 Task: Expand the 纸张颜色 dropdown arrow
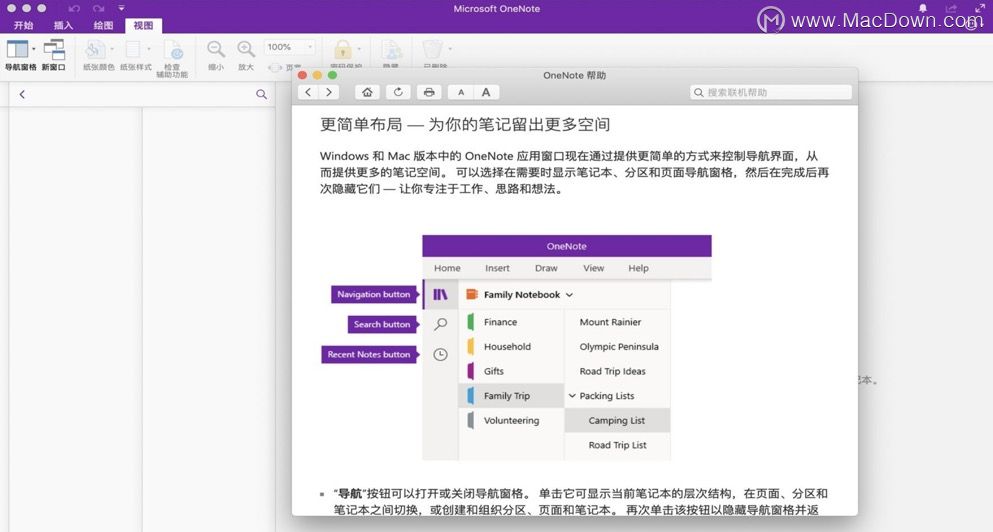coord(112,49)
